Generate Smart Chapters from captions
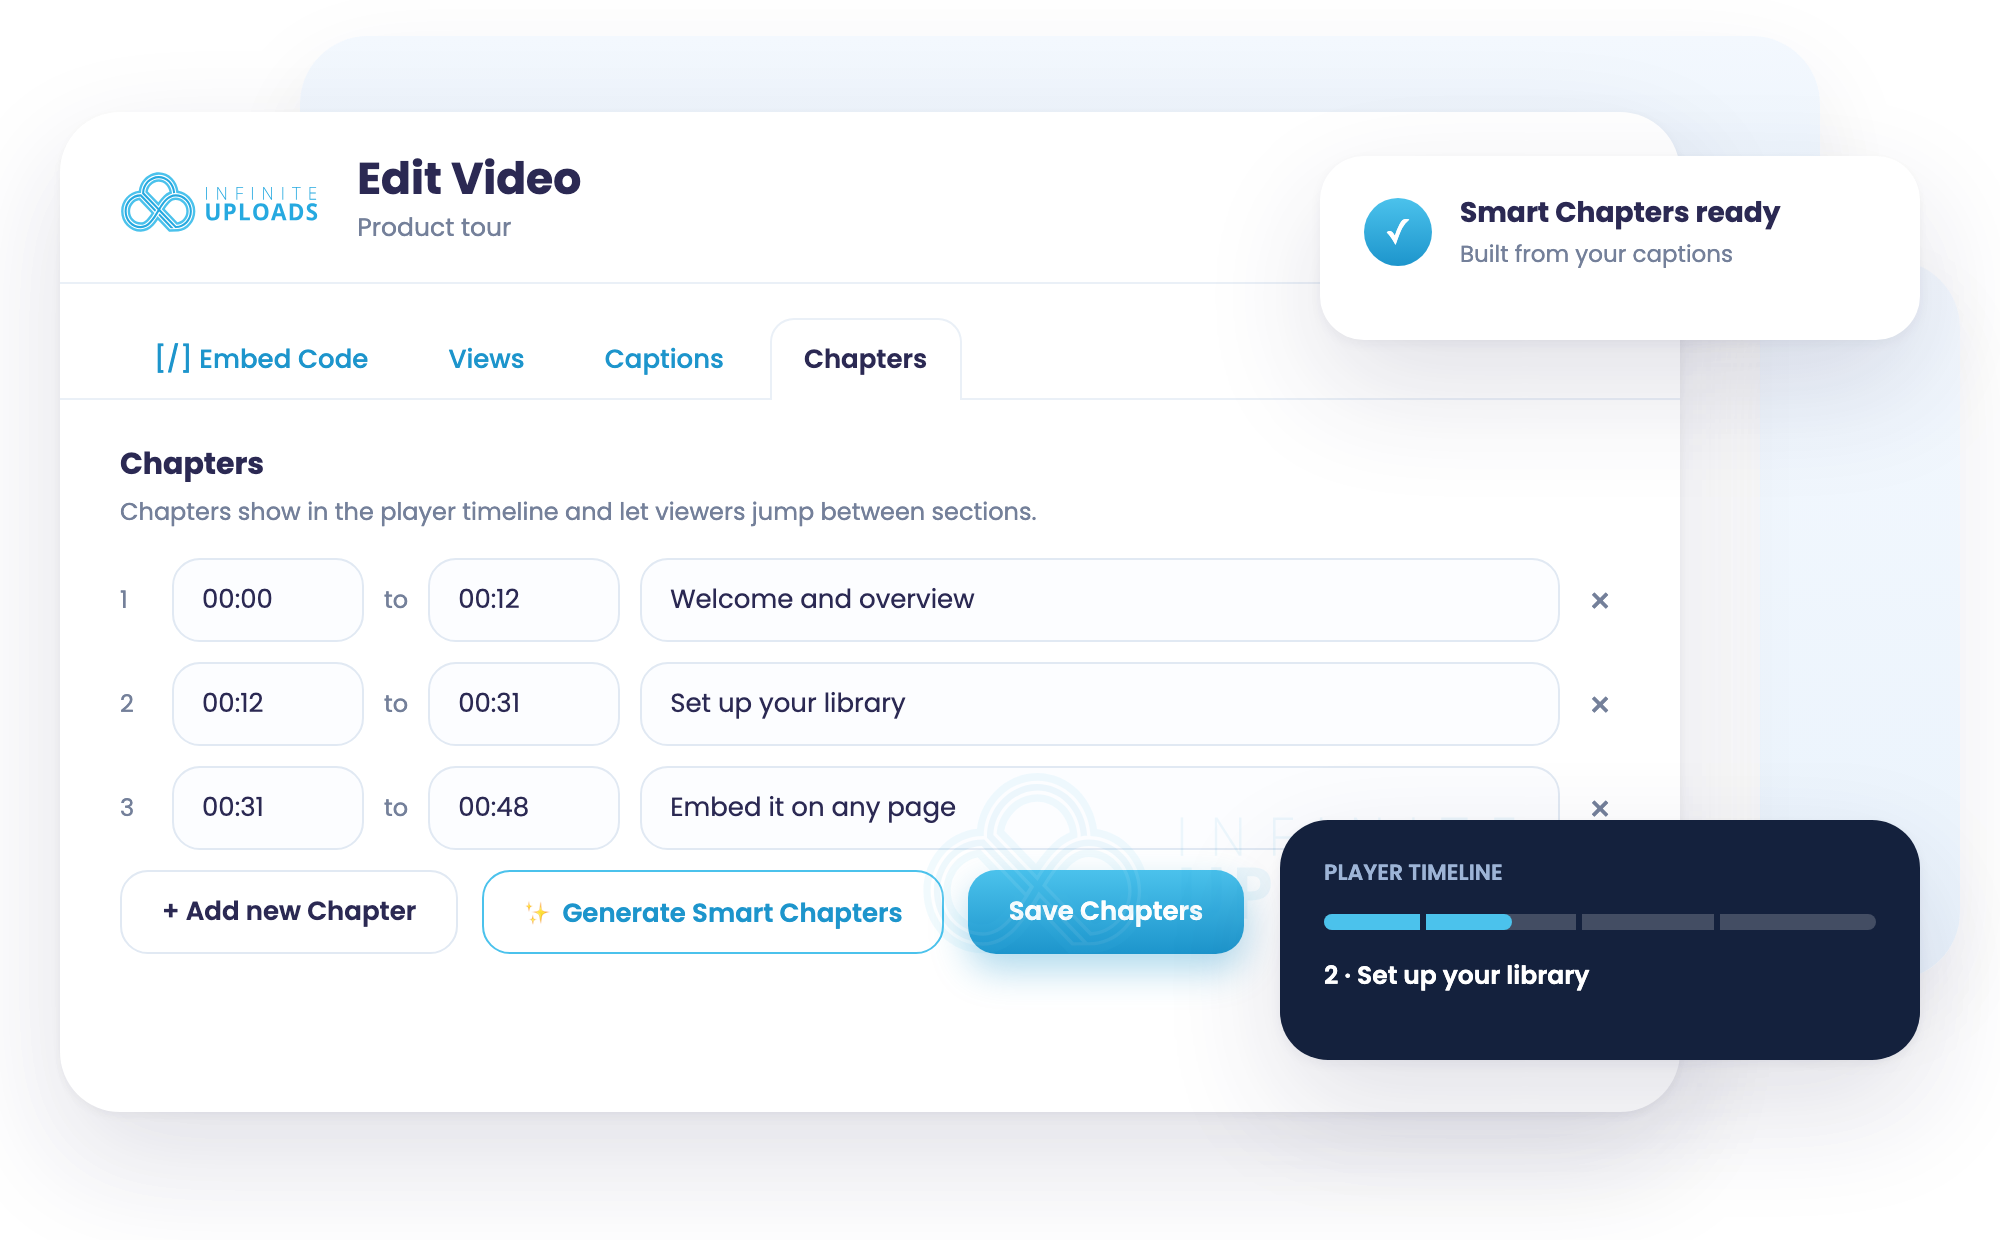The image size is (2000, 1240). pyautogui.click(x=713, y=912)
